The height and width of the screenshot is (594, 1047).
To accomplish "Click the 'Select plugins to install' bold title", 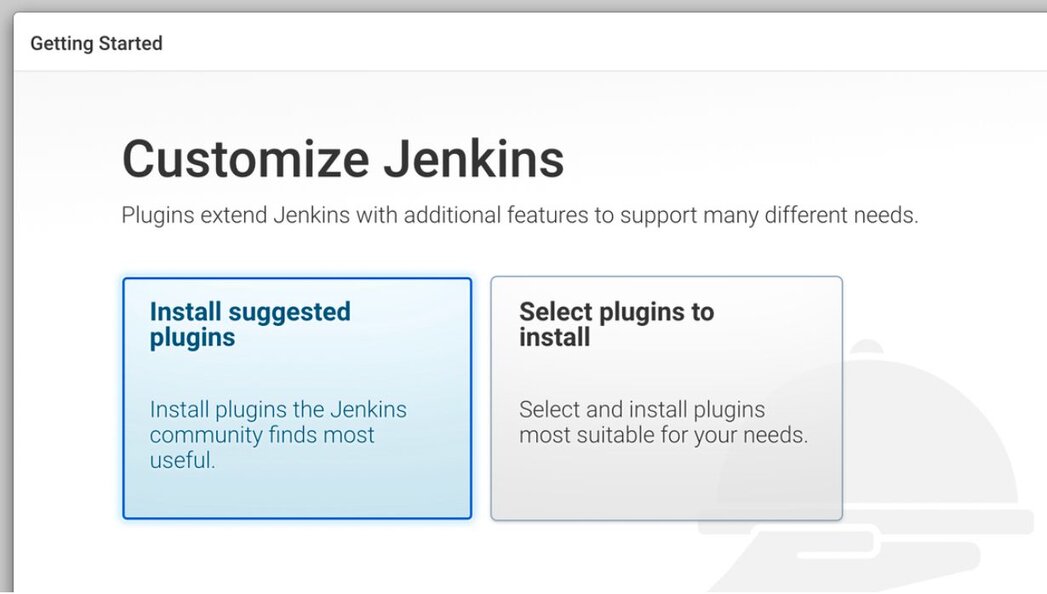I will point(616,324).
